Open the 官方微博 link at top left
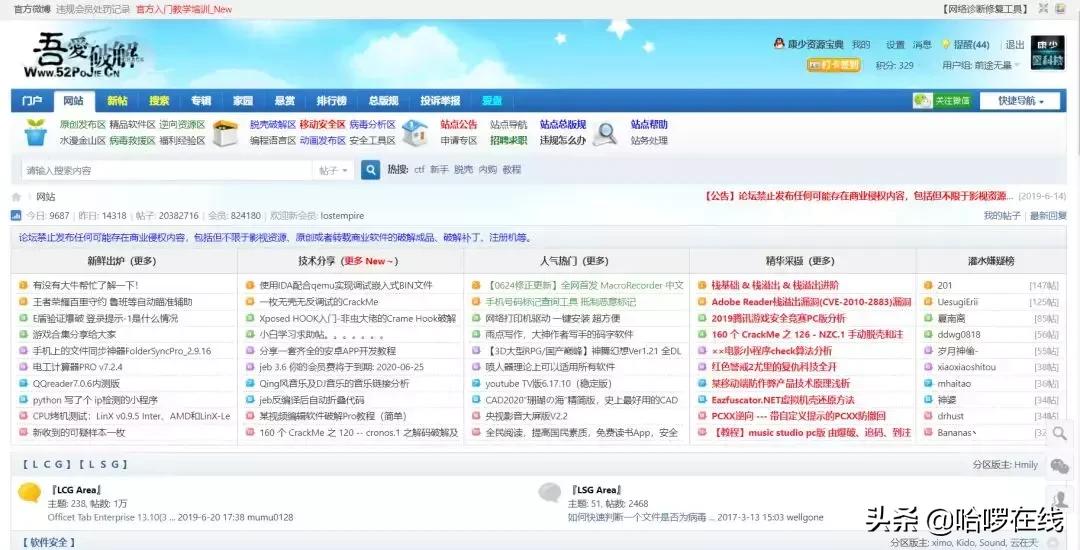This screenshot has height=550, width=1080. (32, 9)
